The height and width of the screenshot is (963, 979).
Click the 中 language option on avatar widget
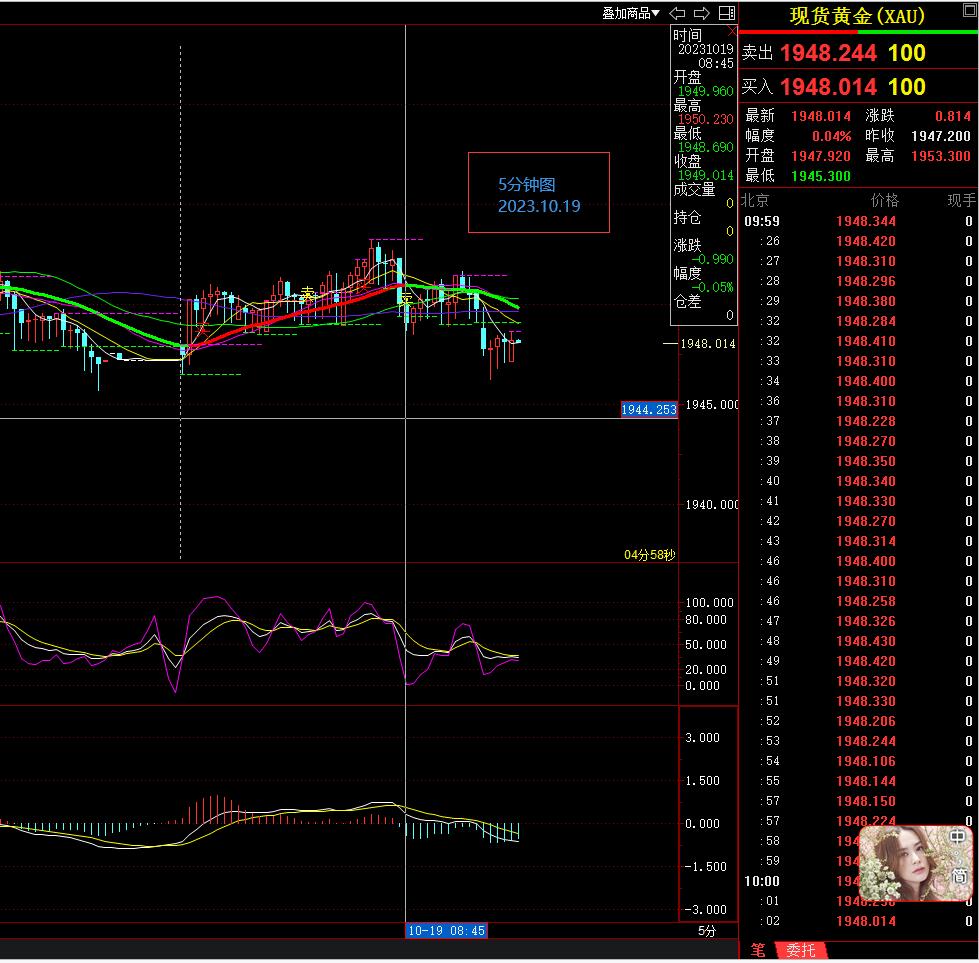pyautogui.click(x=957, y=837)
